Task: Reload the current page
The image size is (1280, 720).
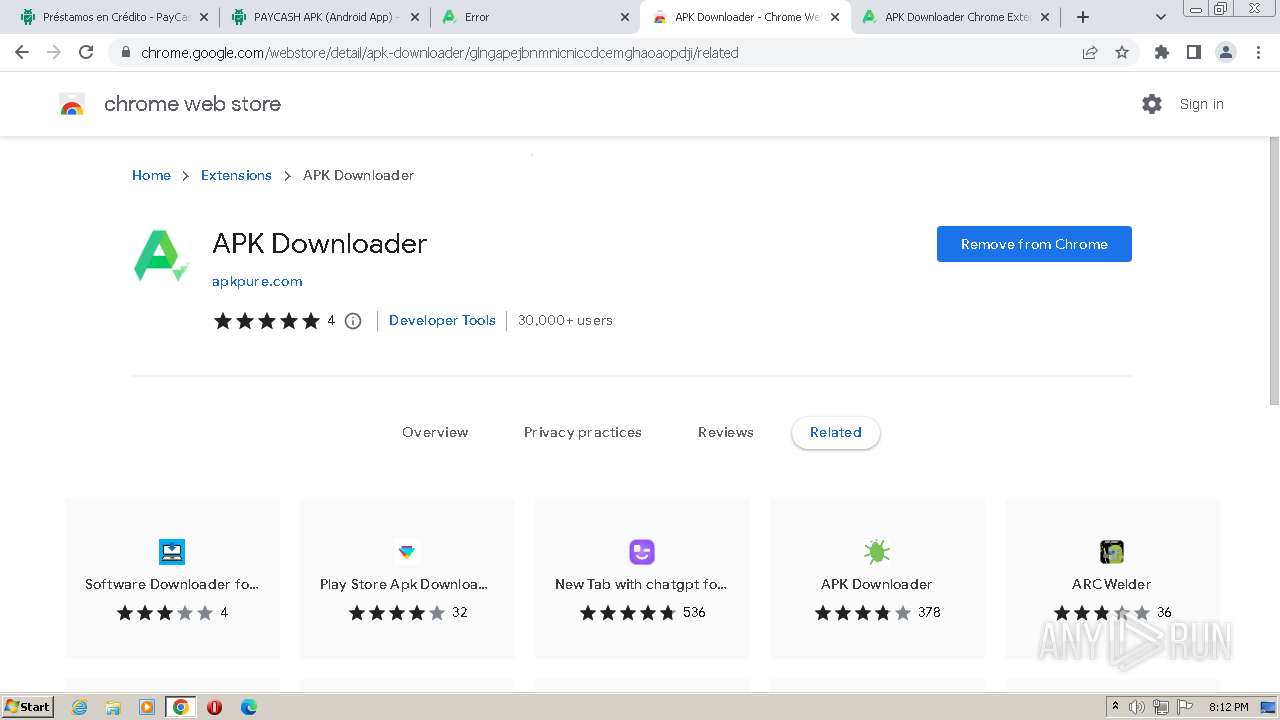Action: pyautogui.click(x=86, y=52)
